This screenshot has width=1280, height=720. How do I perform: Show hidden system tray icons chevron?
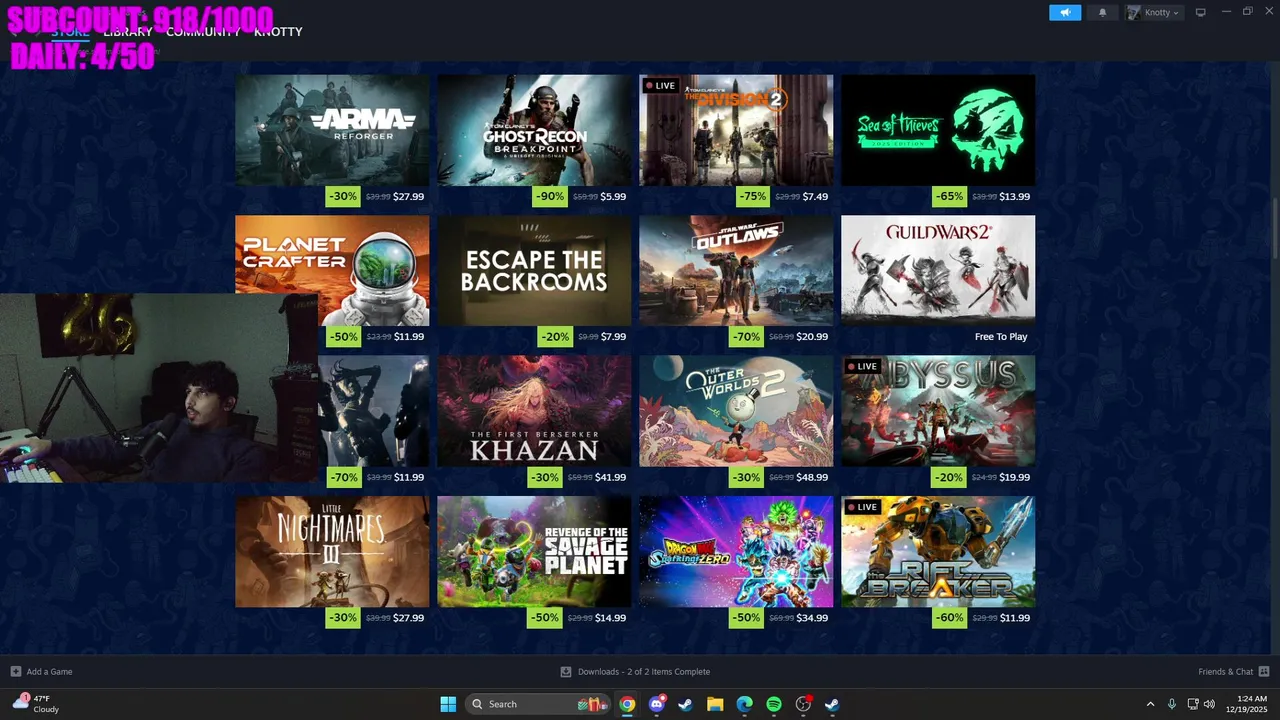[1150, 704]
